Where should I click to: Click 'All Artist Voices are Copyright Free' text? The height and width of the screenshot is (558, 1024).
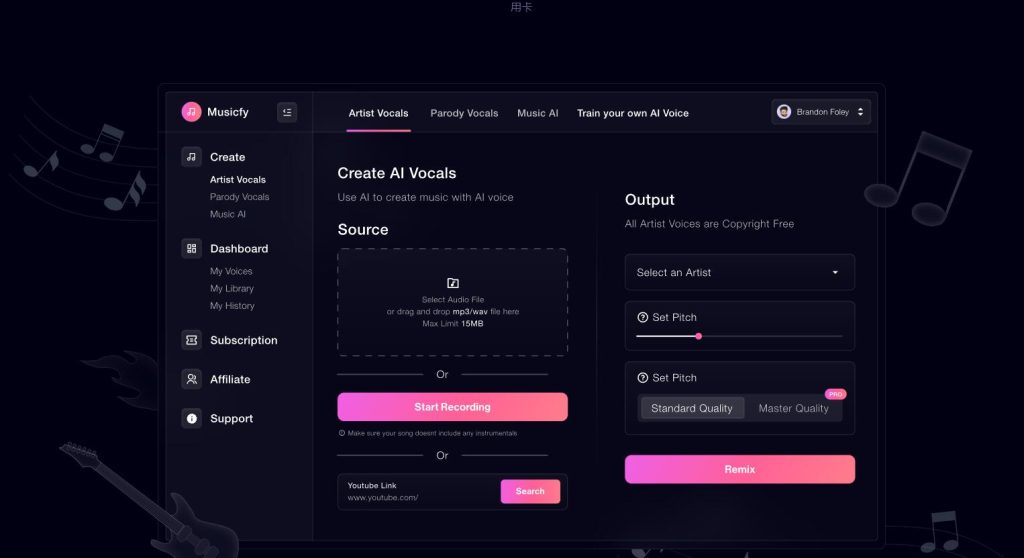pos(709,223)
